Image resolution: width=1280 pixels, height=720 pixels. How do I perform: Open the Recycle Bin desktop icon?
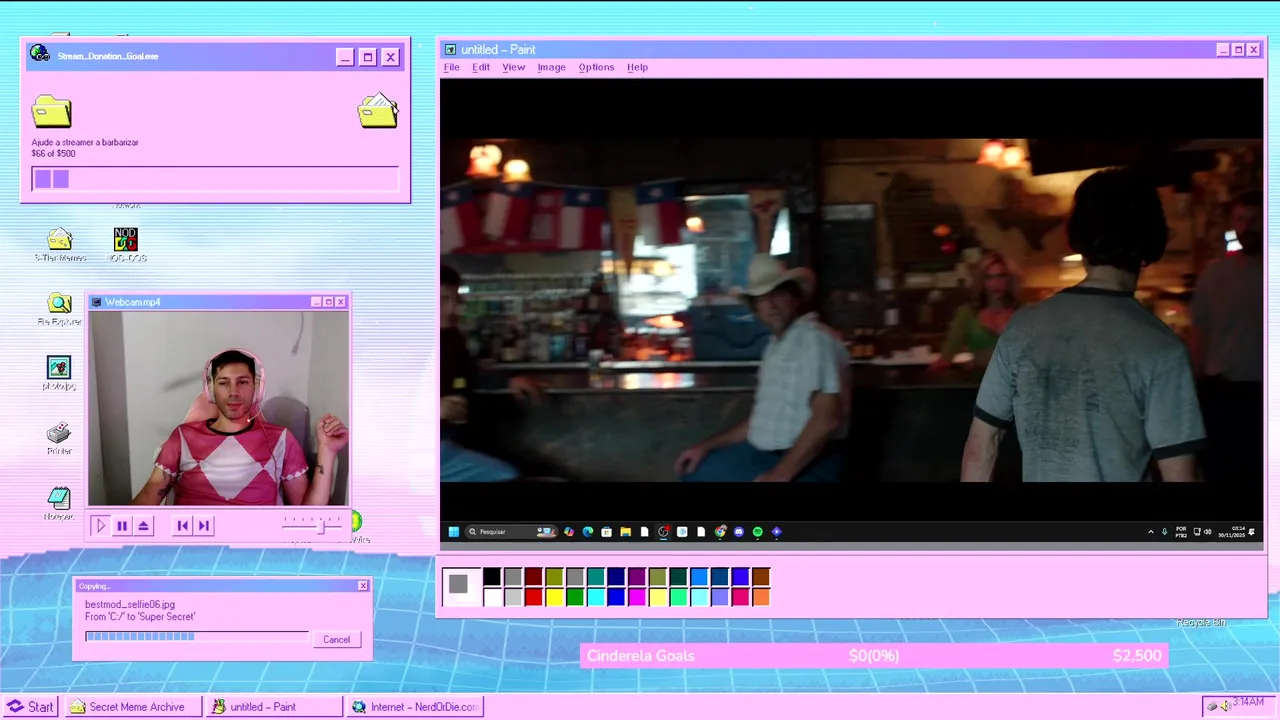tap(1201, 622)
